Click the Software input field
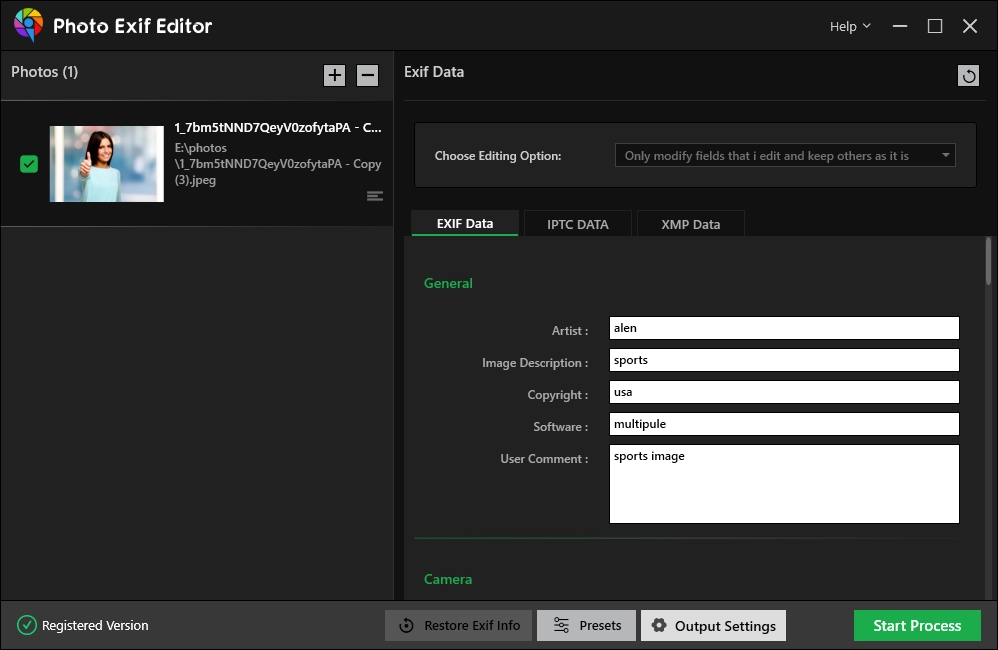The image size is (998, 650). (784, 423)
